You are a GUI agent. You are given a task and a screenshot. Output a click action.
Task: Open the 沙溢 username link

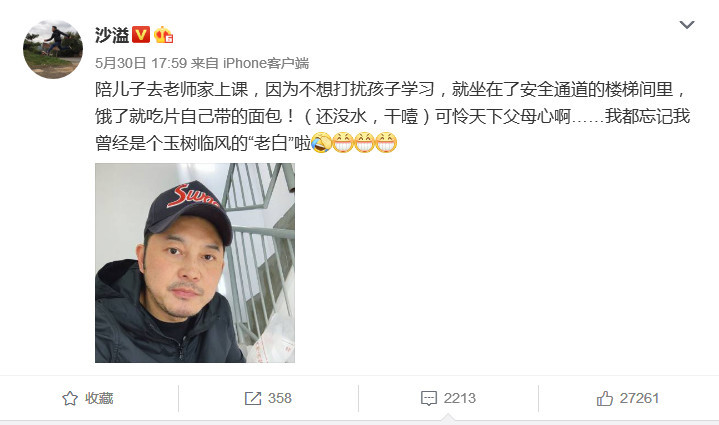[x=112, y=35]
